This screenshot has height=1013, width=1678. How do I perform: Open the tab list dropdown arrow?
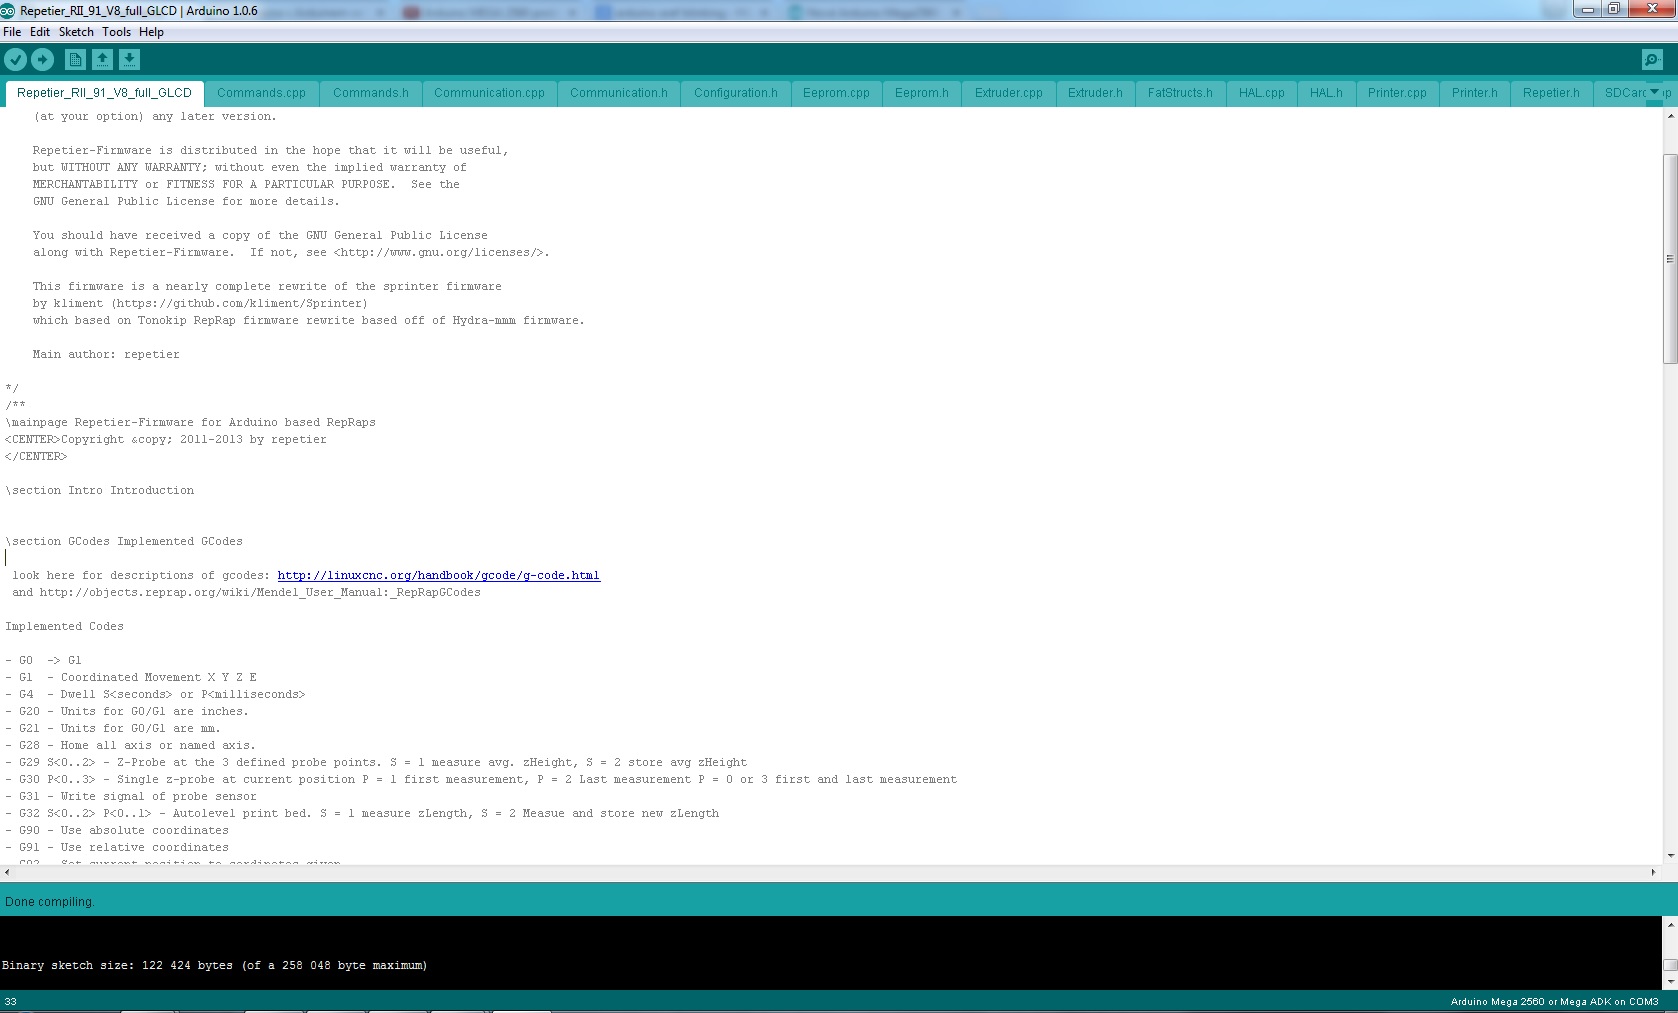(x=1658, y=93)
